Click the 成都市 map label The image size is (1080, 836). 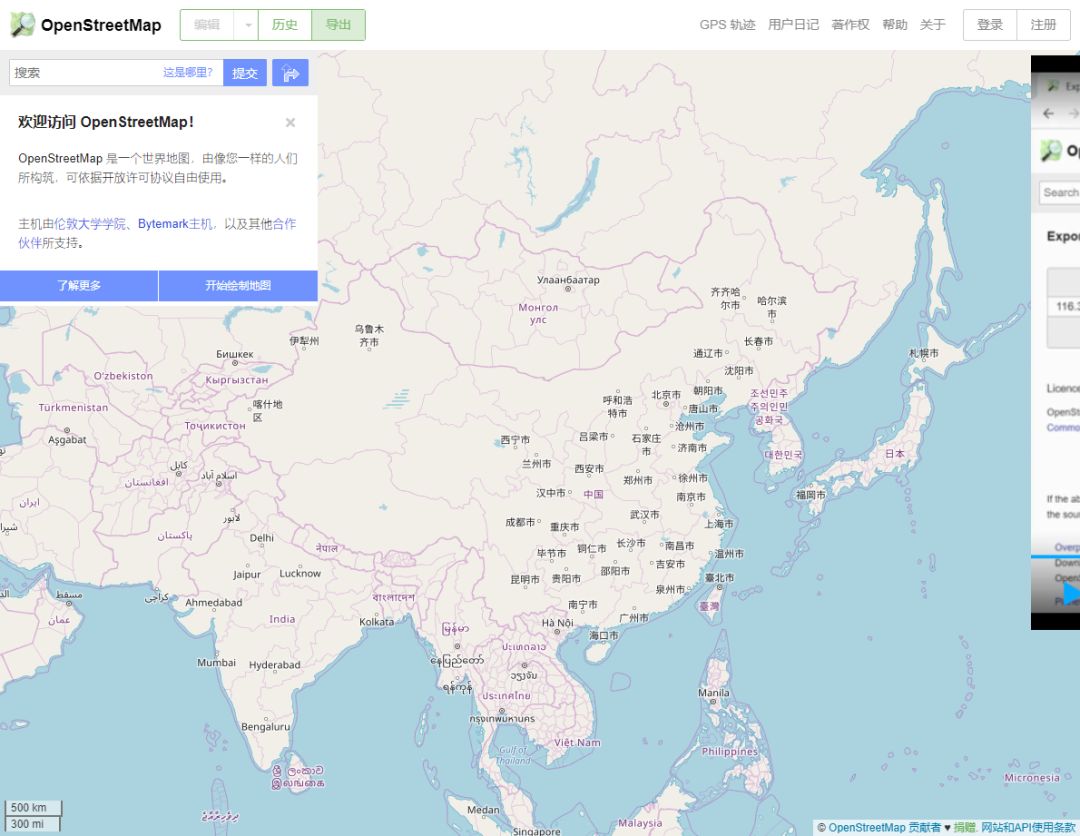(x=520, y=522)
